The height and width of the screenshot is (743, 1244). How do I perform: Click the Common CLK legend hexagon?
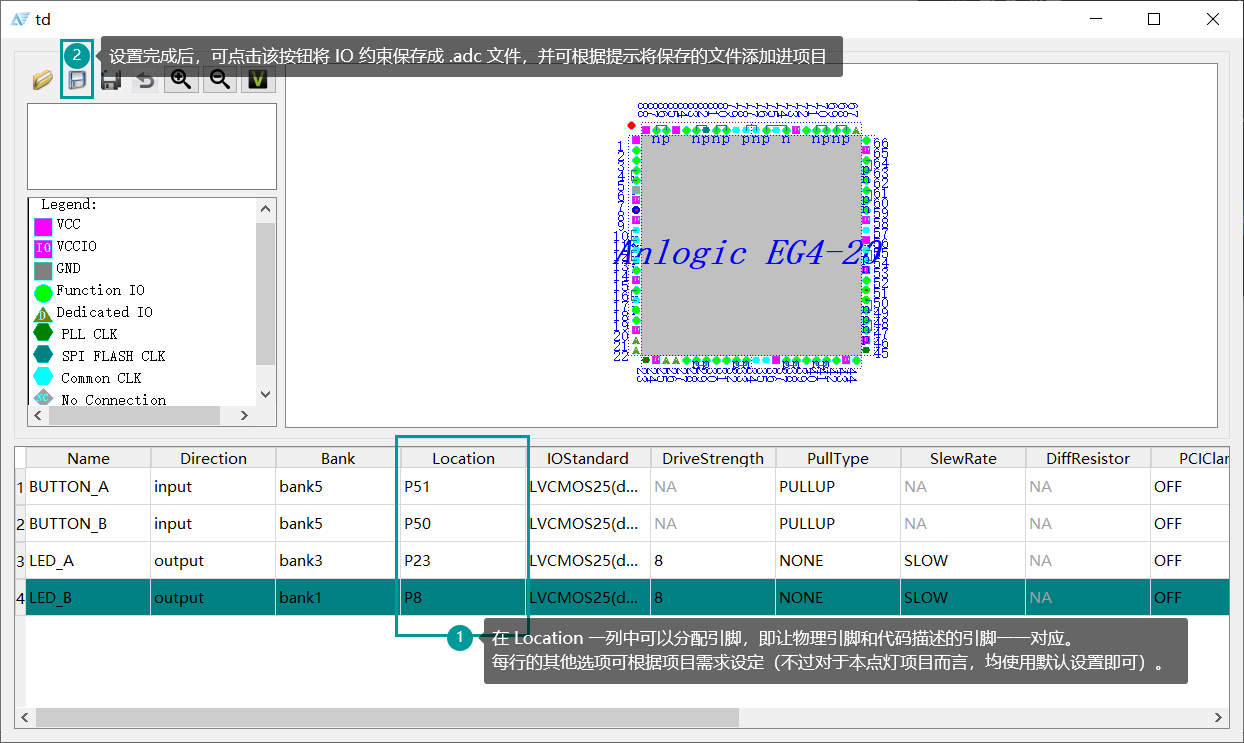click(43, 377)
